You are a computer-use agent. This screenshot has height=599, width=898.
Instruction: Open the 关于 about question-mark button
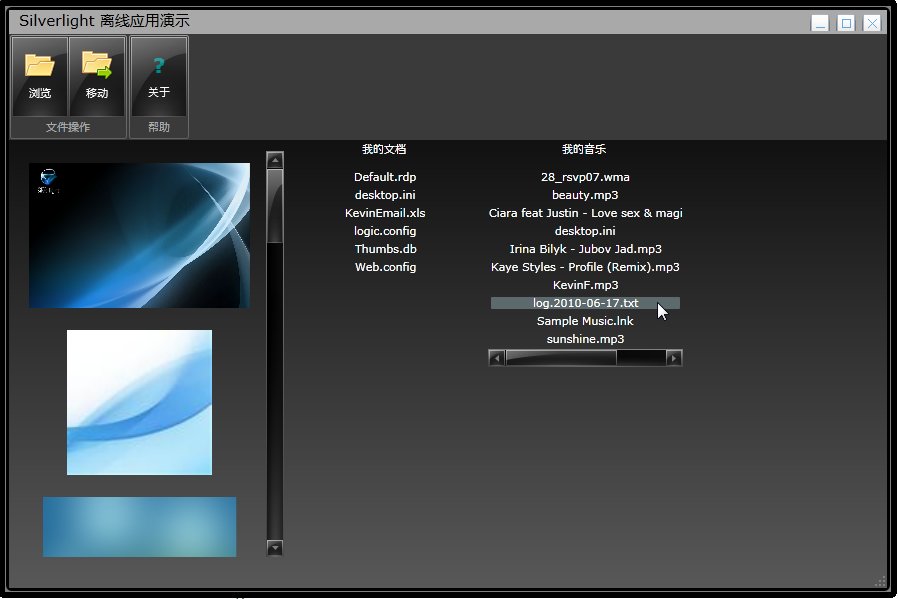click(x=159, y=76)
